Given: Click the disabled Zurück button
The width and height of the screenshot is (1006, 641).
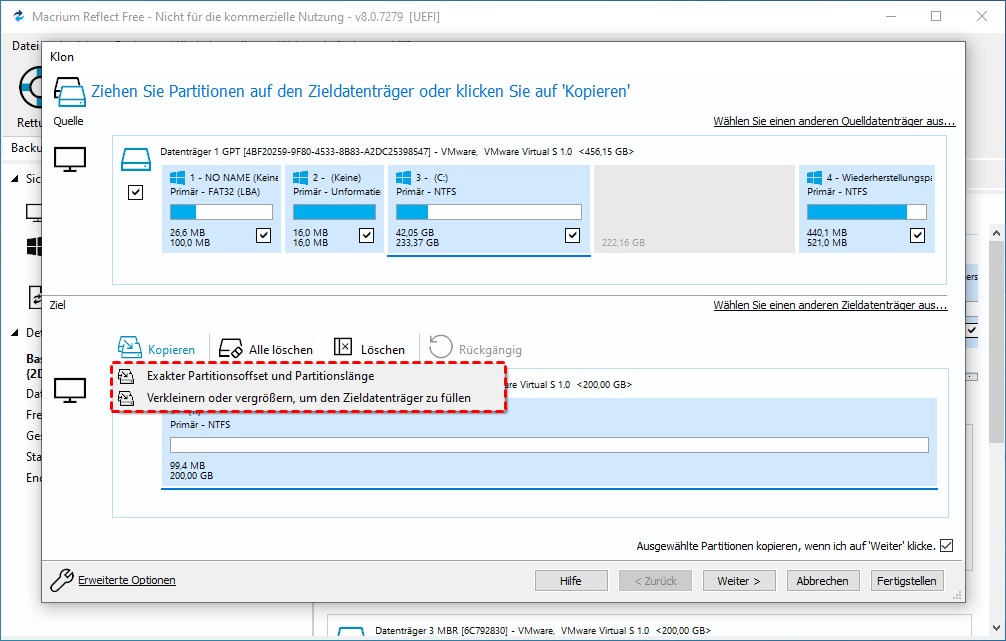Looking at the screenshot, I should coord(655,581).
